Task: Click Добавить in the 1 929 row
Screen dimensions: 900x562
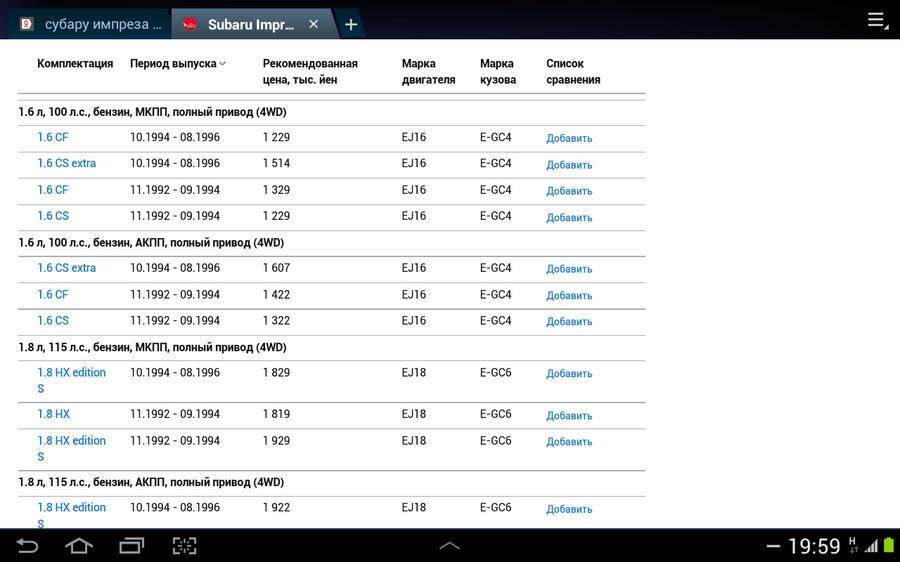Action: click(x=569, y=441)
